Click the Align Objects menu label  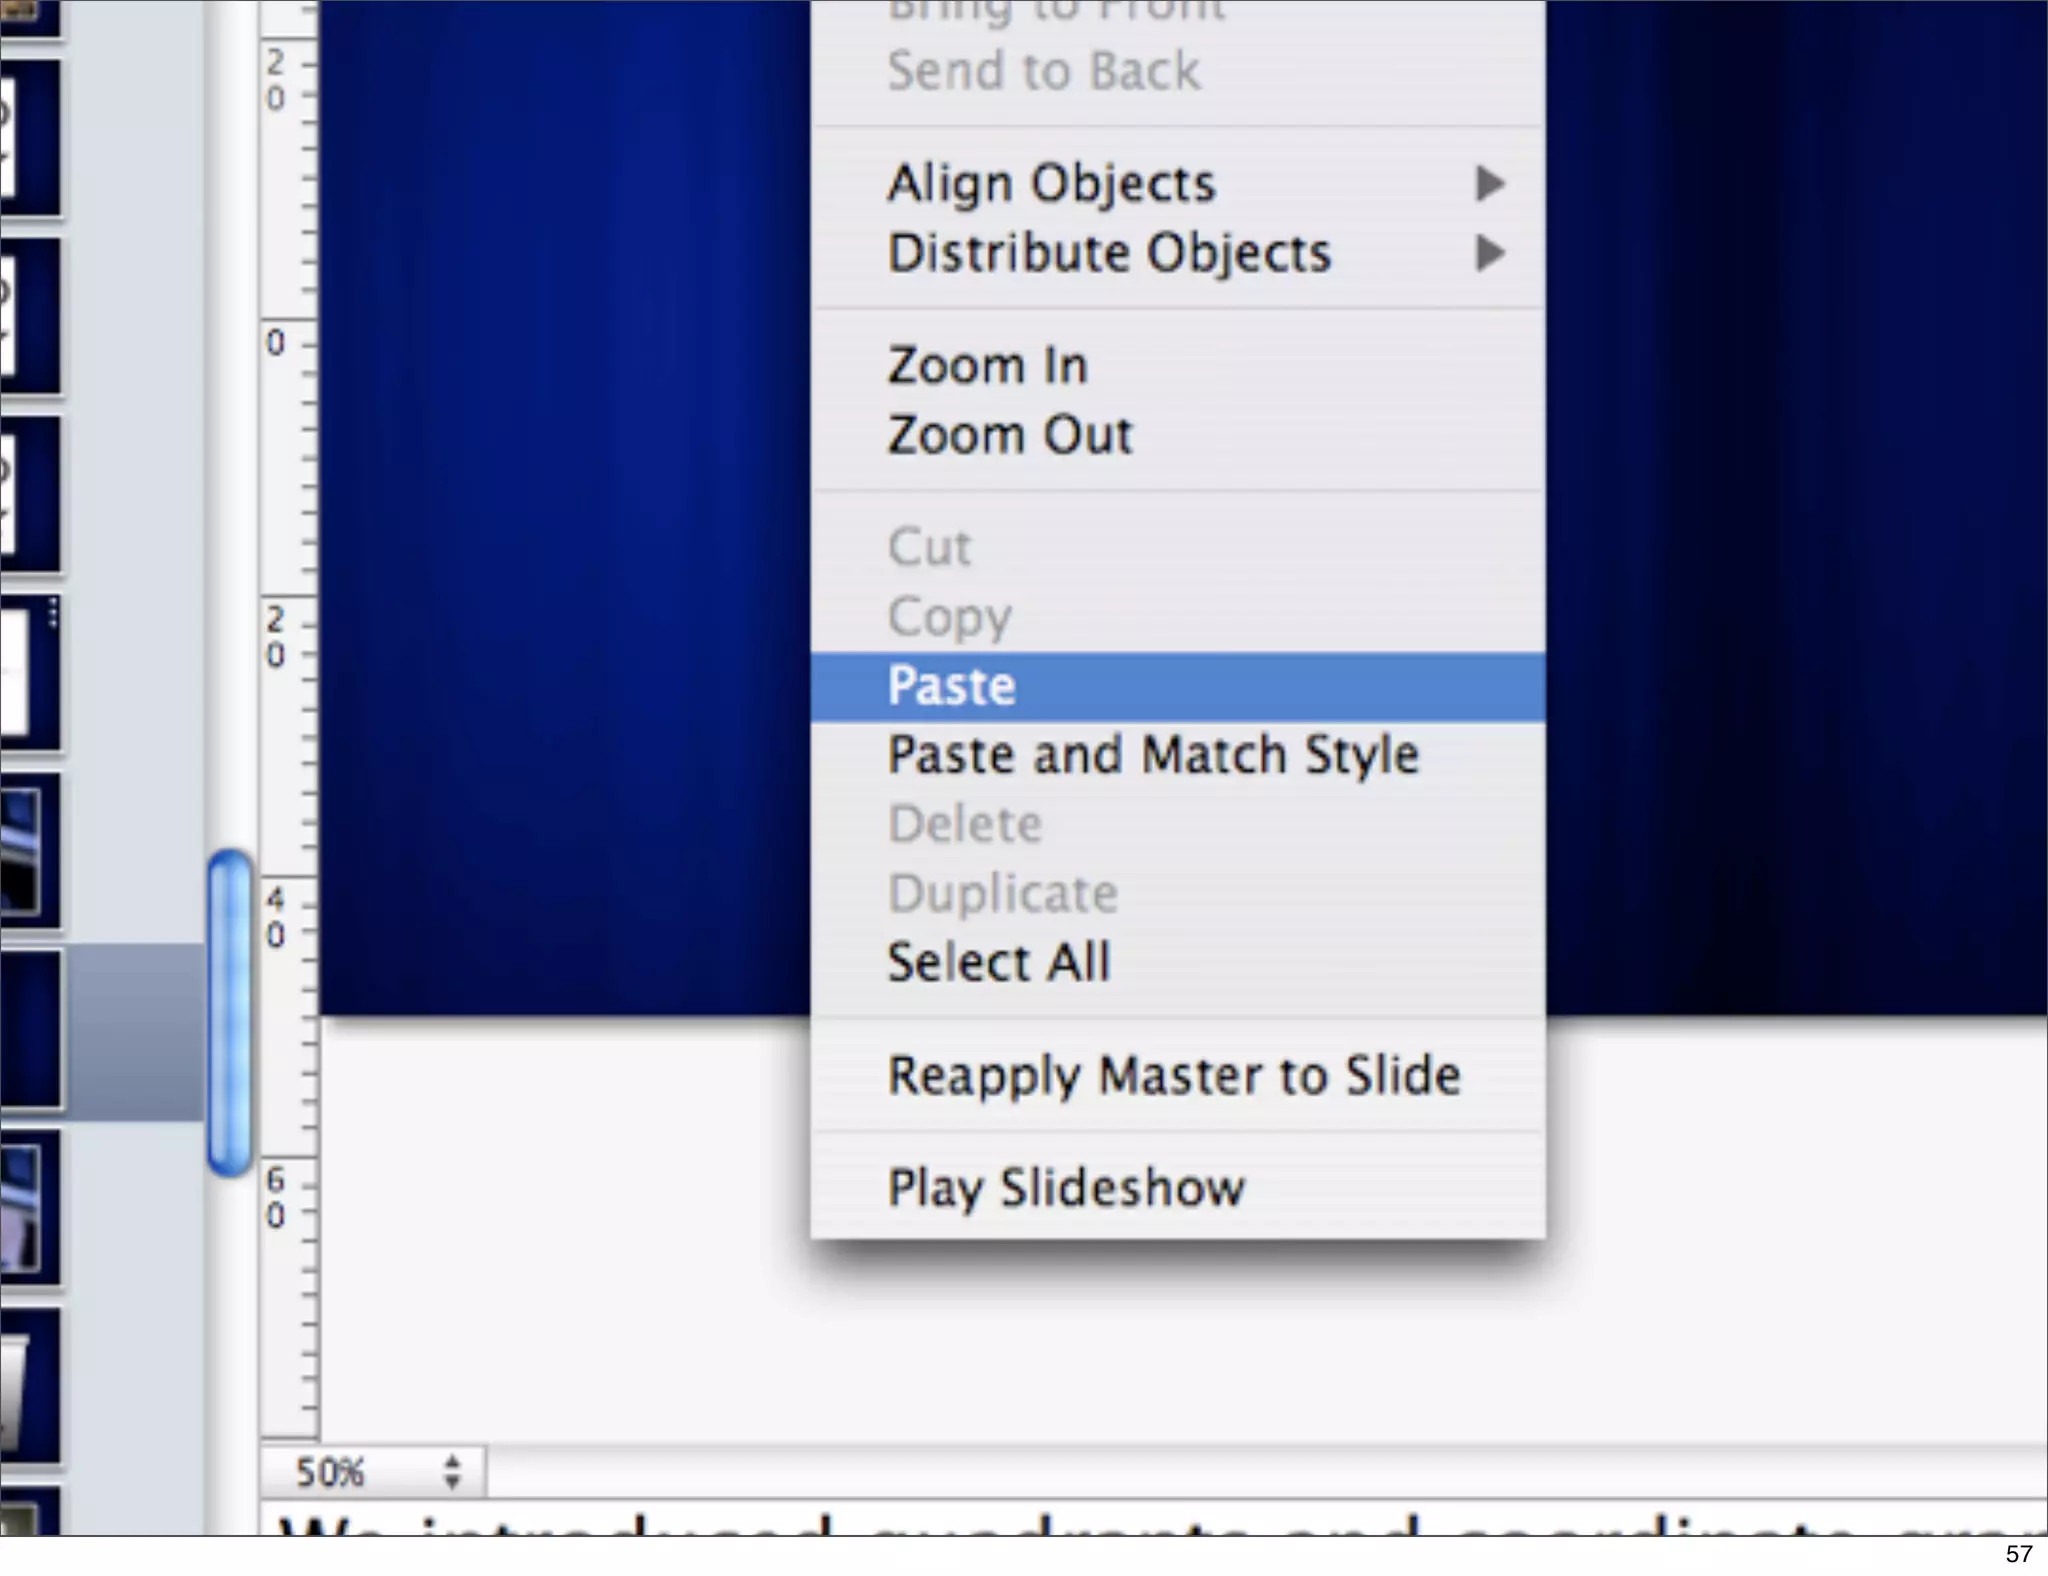pyautogui.click(x=1051, y=184)
